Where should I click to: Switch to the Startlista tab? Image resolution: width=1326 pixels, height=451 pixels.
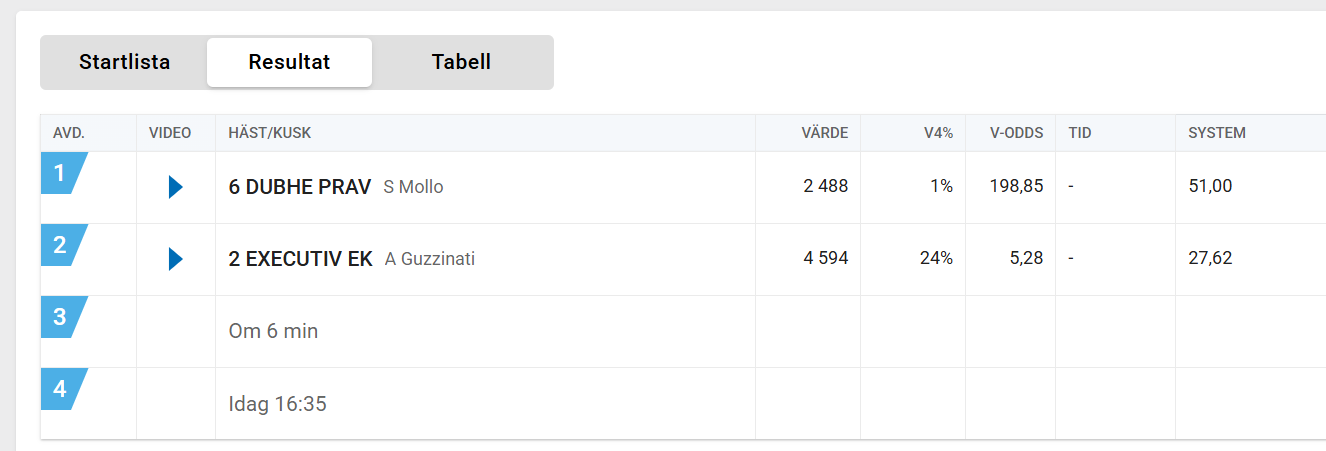(125, 62)
